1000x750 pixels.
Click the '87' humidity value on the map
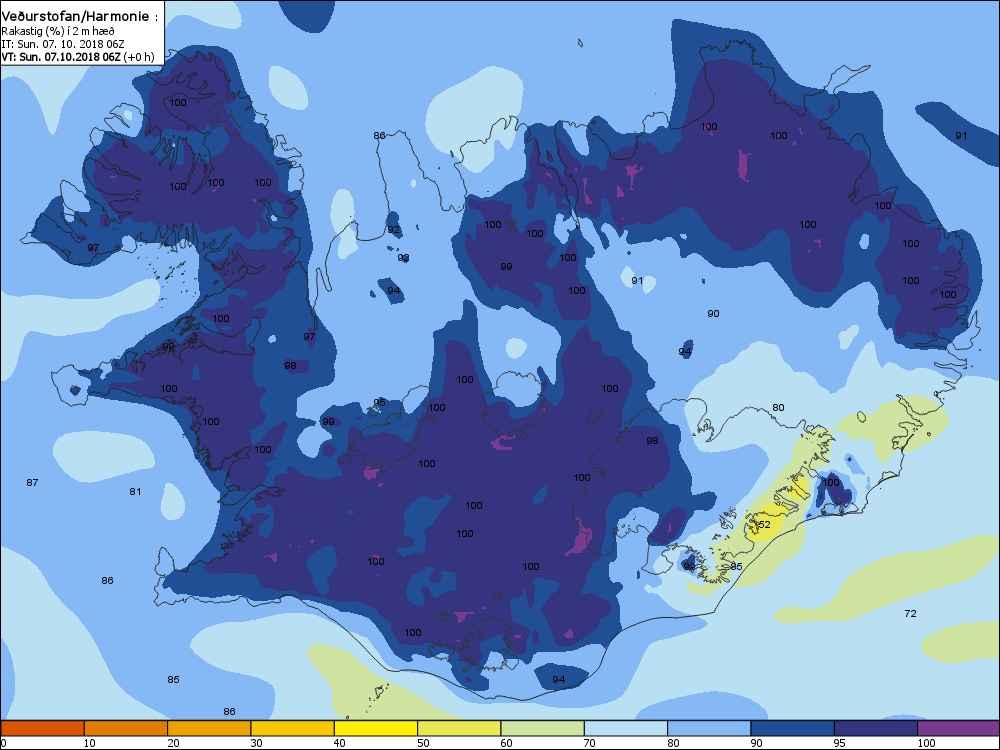pos(33,483)
